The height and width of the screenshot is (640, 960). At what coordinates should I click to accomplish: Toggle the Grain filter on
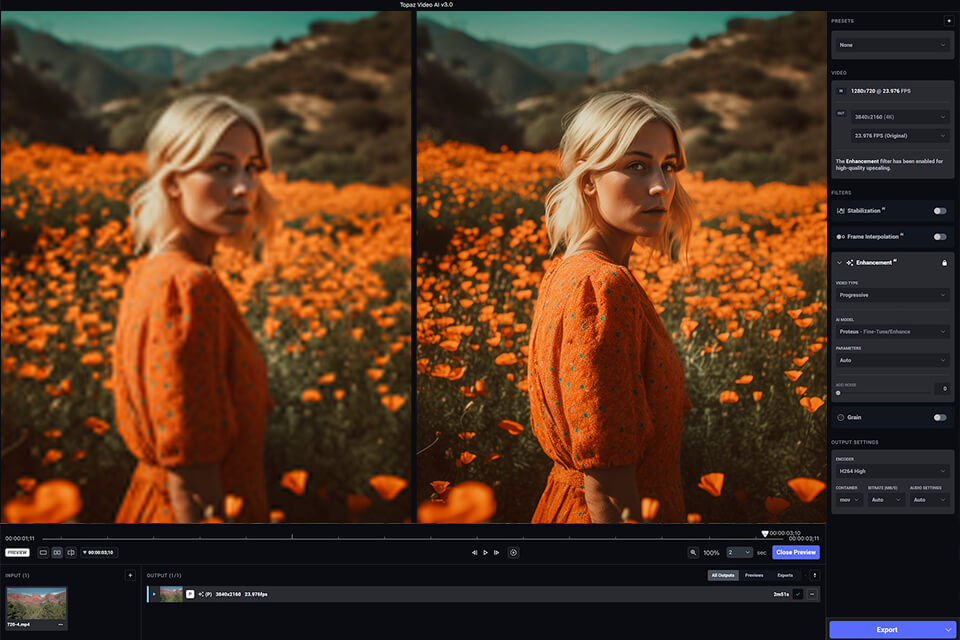[939, 417]
